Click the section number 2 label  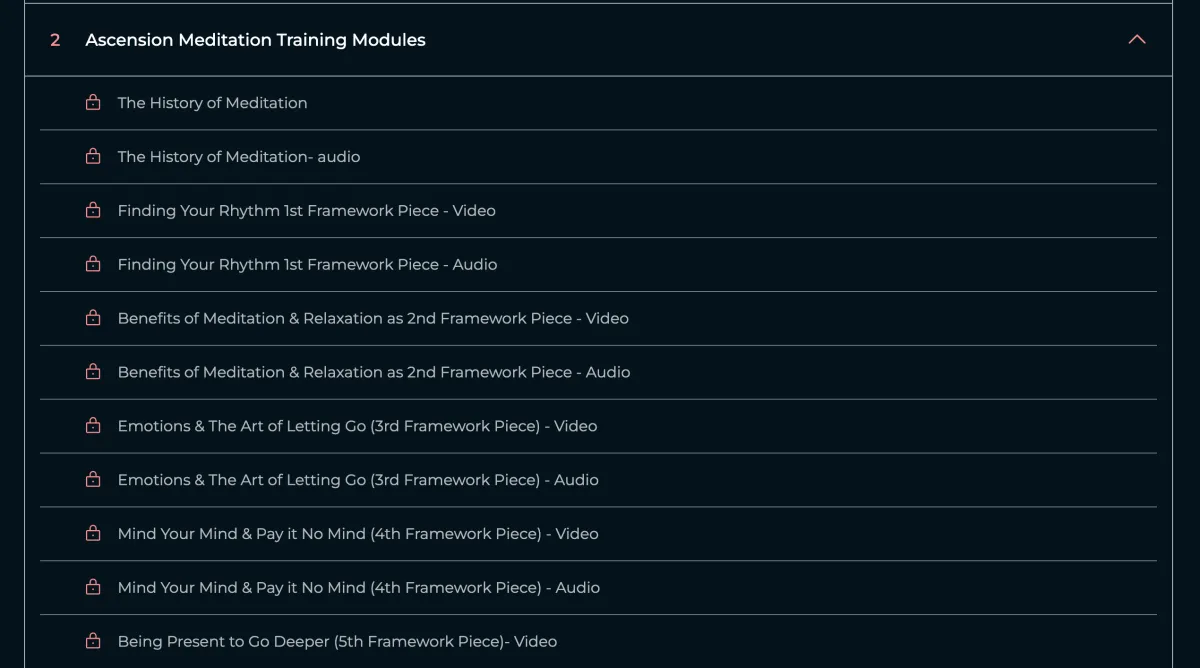pos(55,40)
